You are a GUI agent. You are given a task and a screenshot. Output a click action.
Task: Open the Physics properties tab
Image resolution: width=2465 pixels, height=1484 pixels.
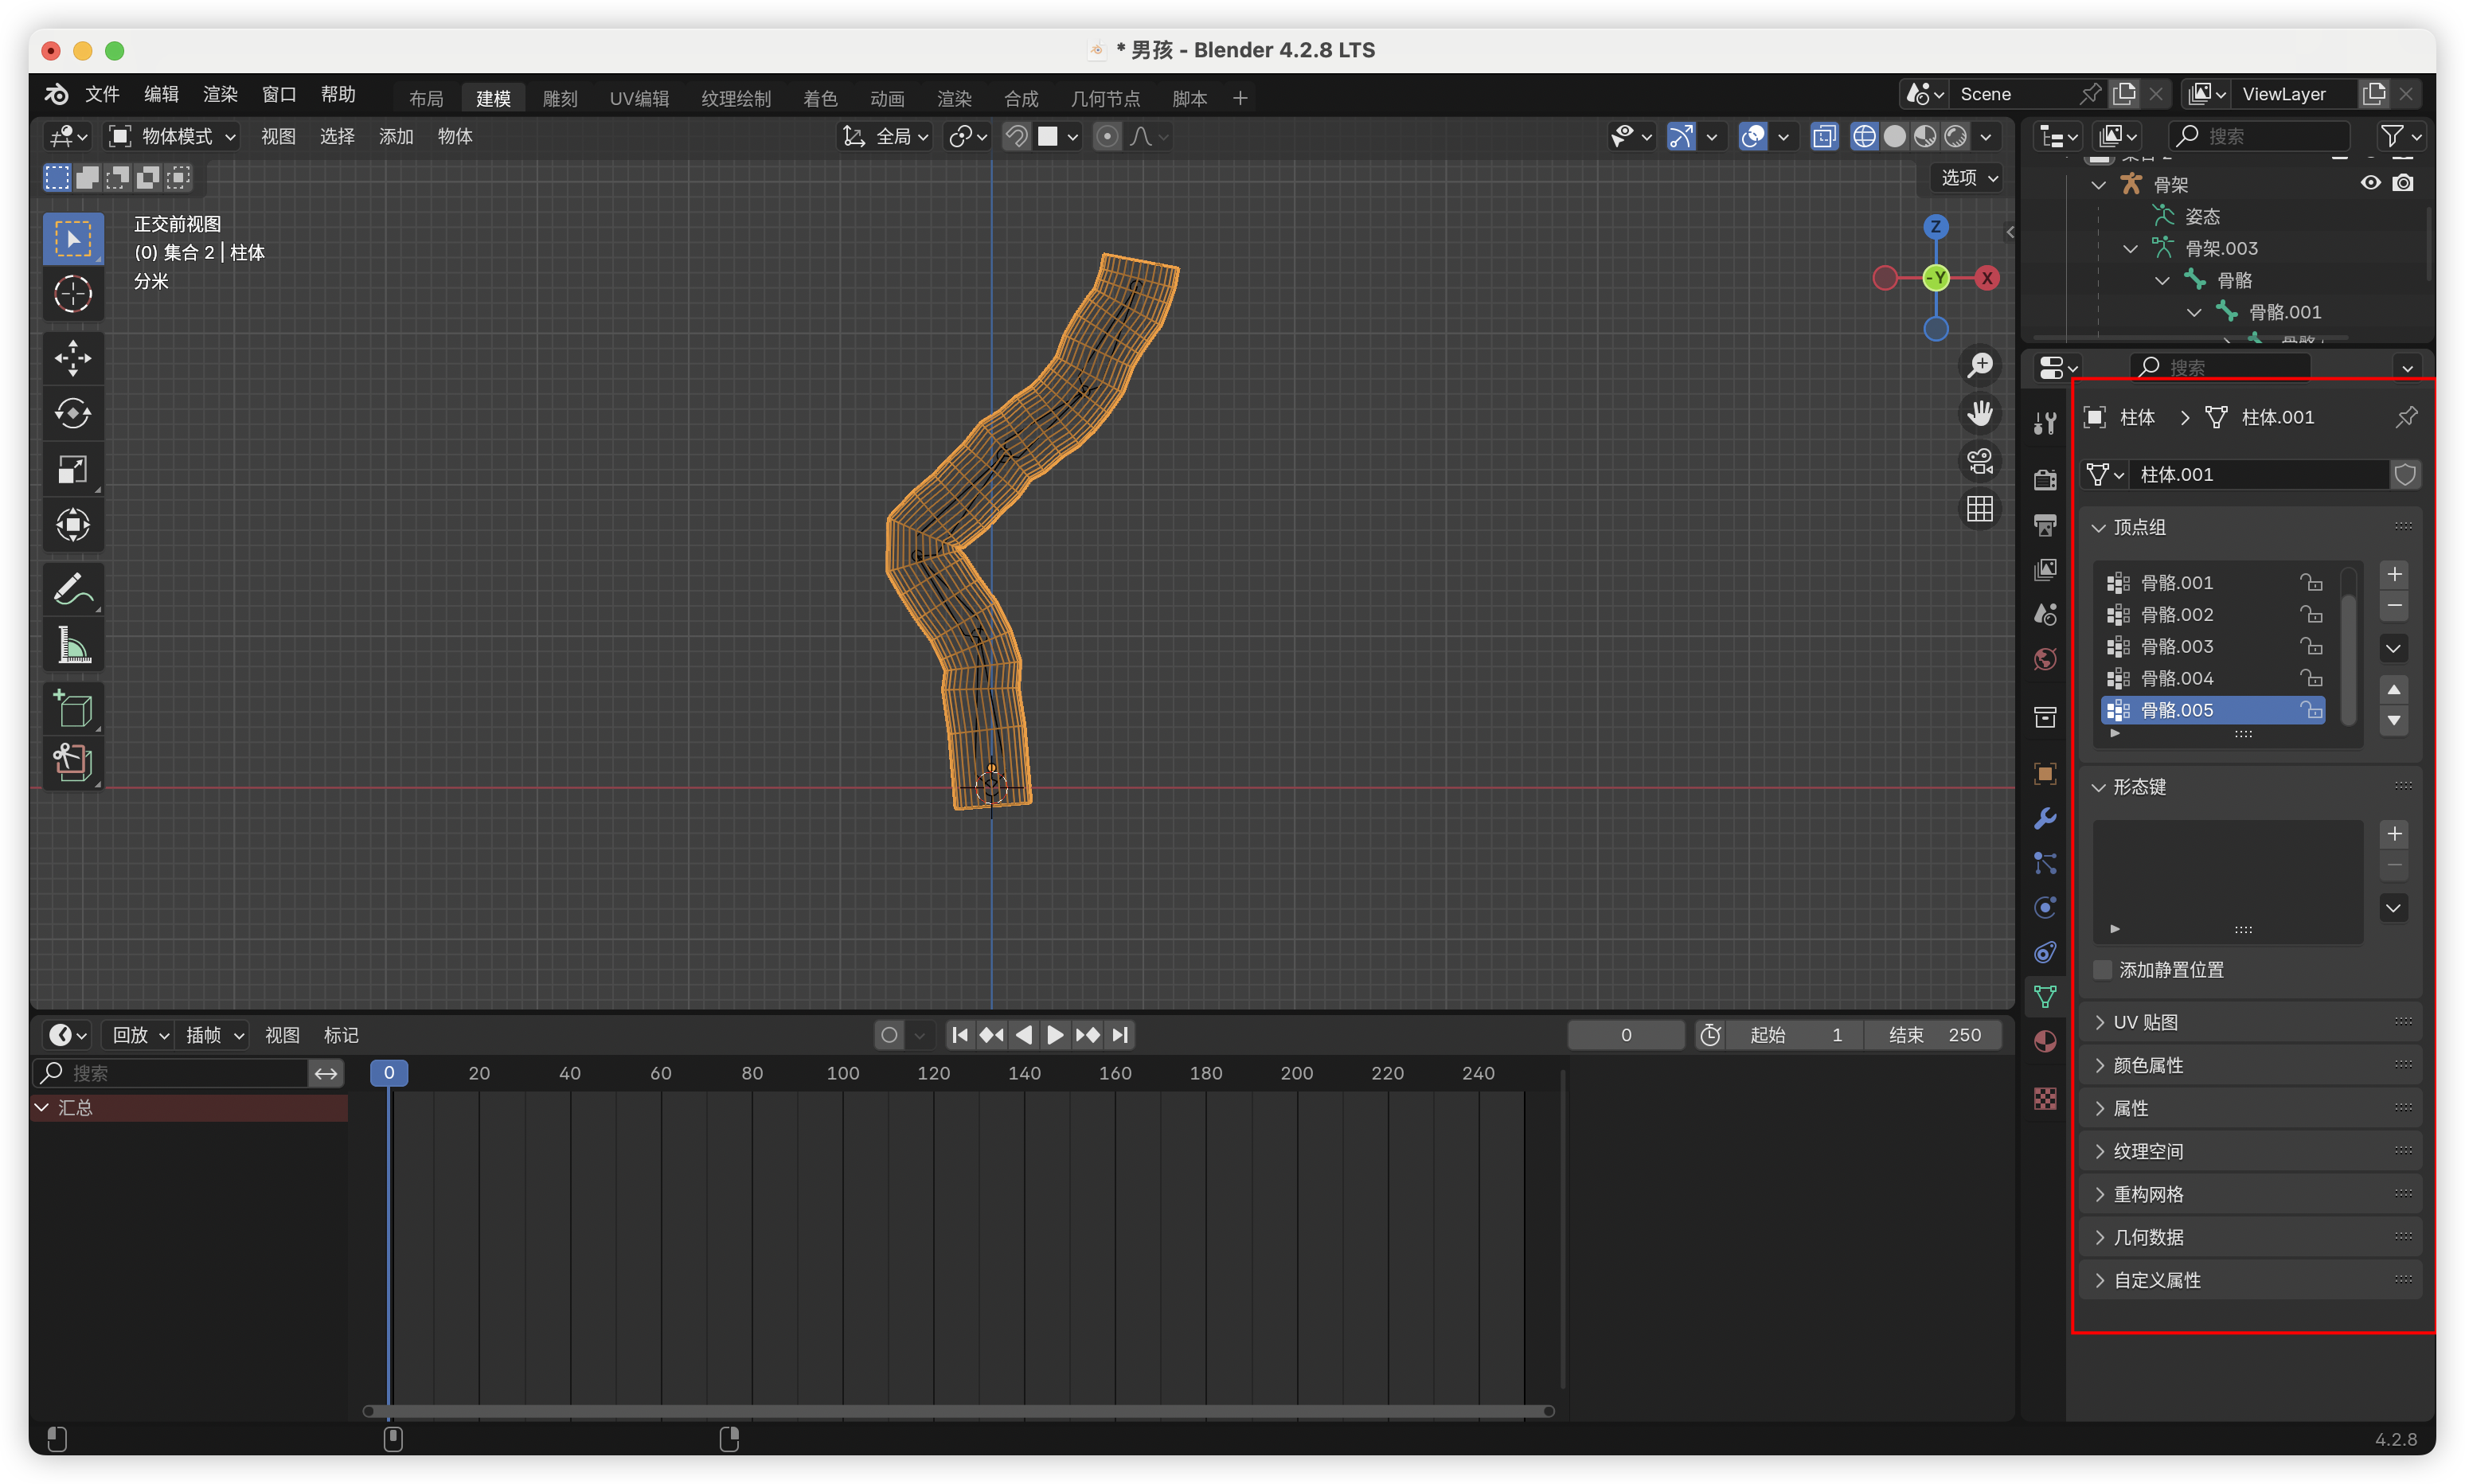pyautogui.click(x=2045, y=908)
